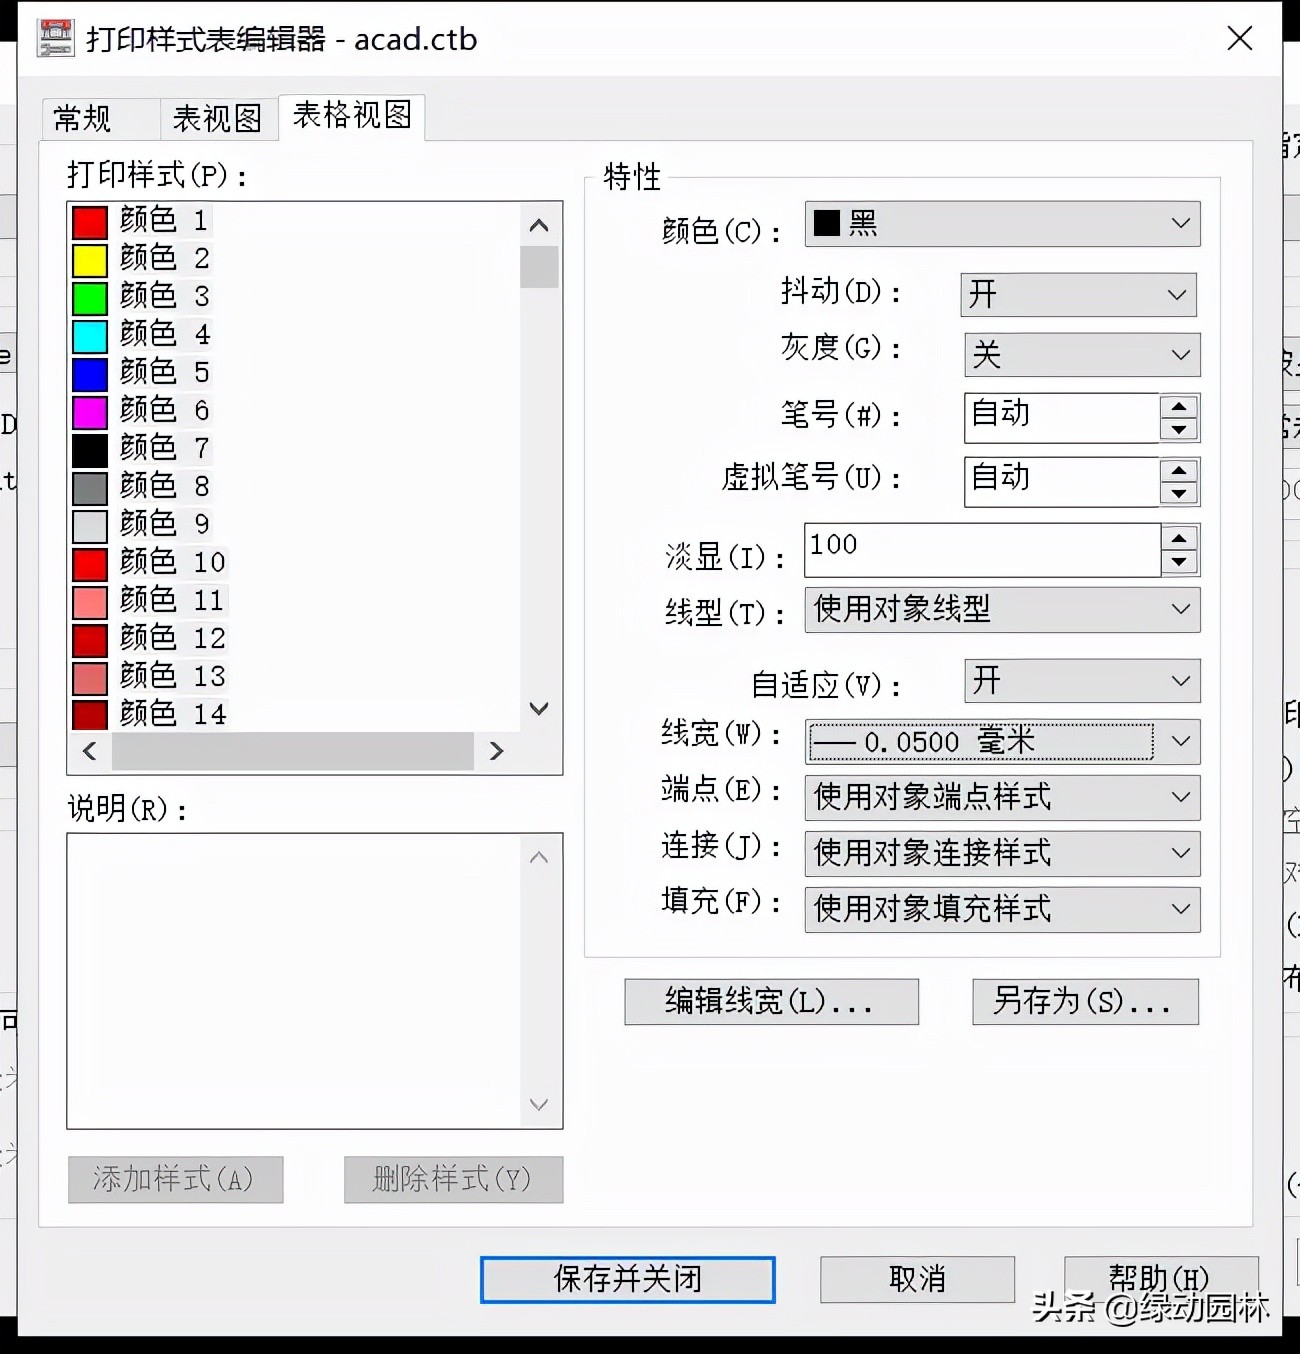
Task: Click 保存并关闭 to save and close
Action: click(627, 1279)
